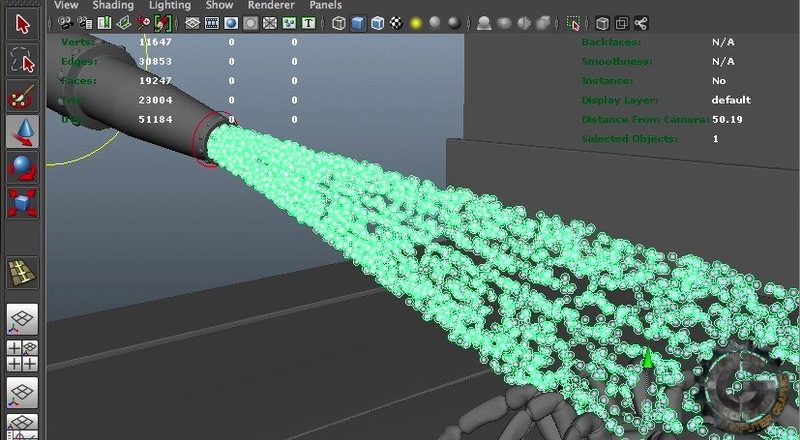This screenshot has width=800, height=440.
Task: Select the arrow Select tool
Action: [x=22, y=24]
